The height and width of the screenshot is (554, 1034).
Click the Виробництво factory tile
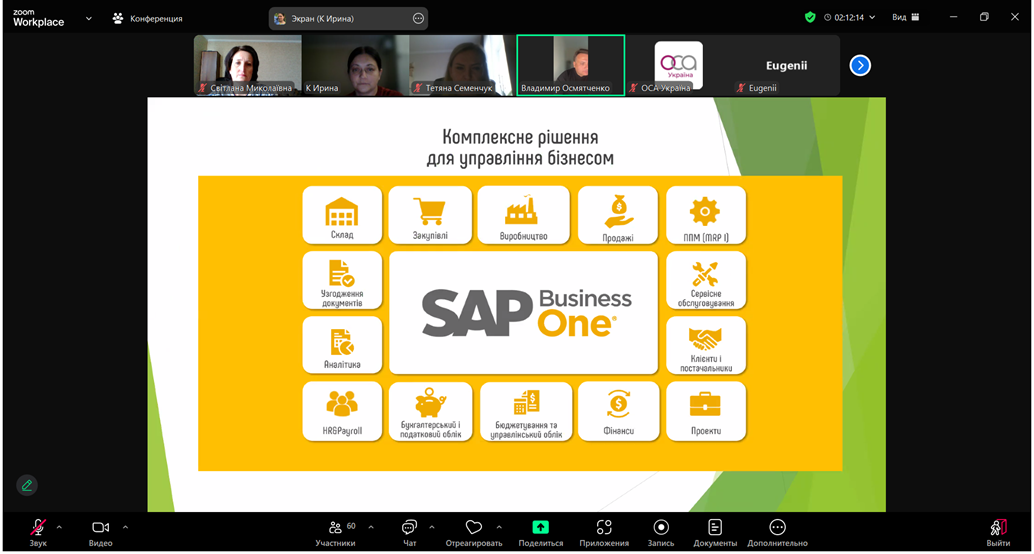pos(524,215)
